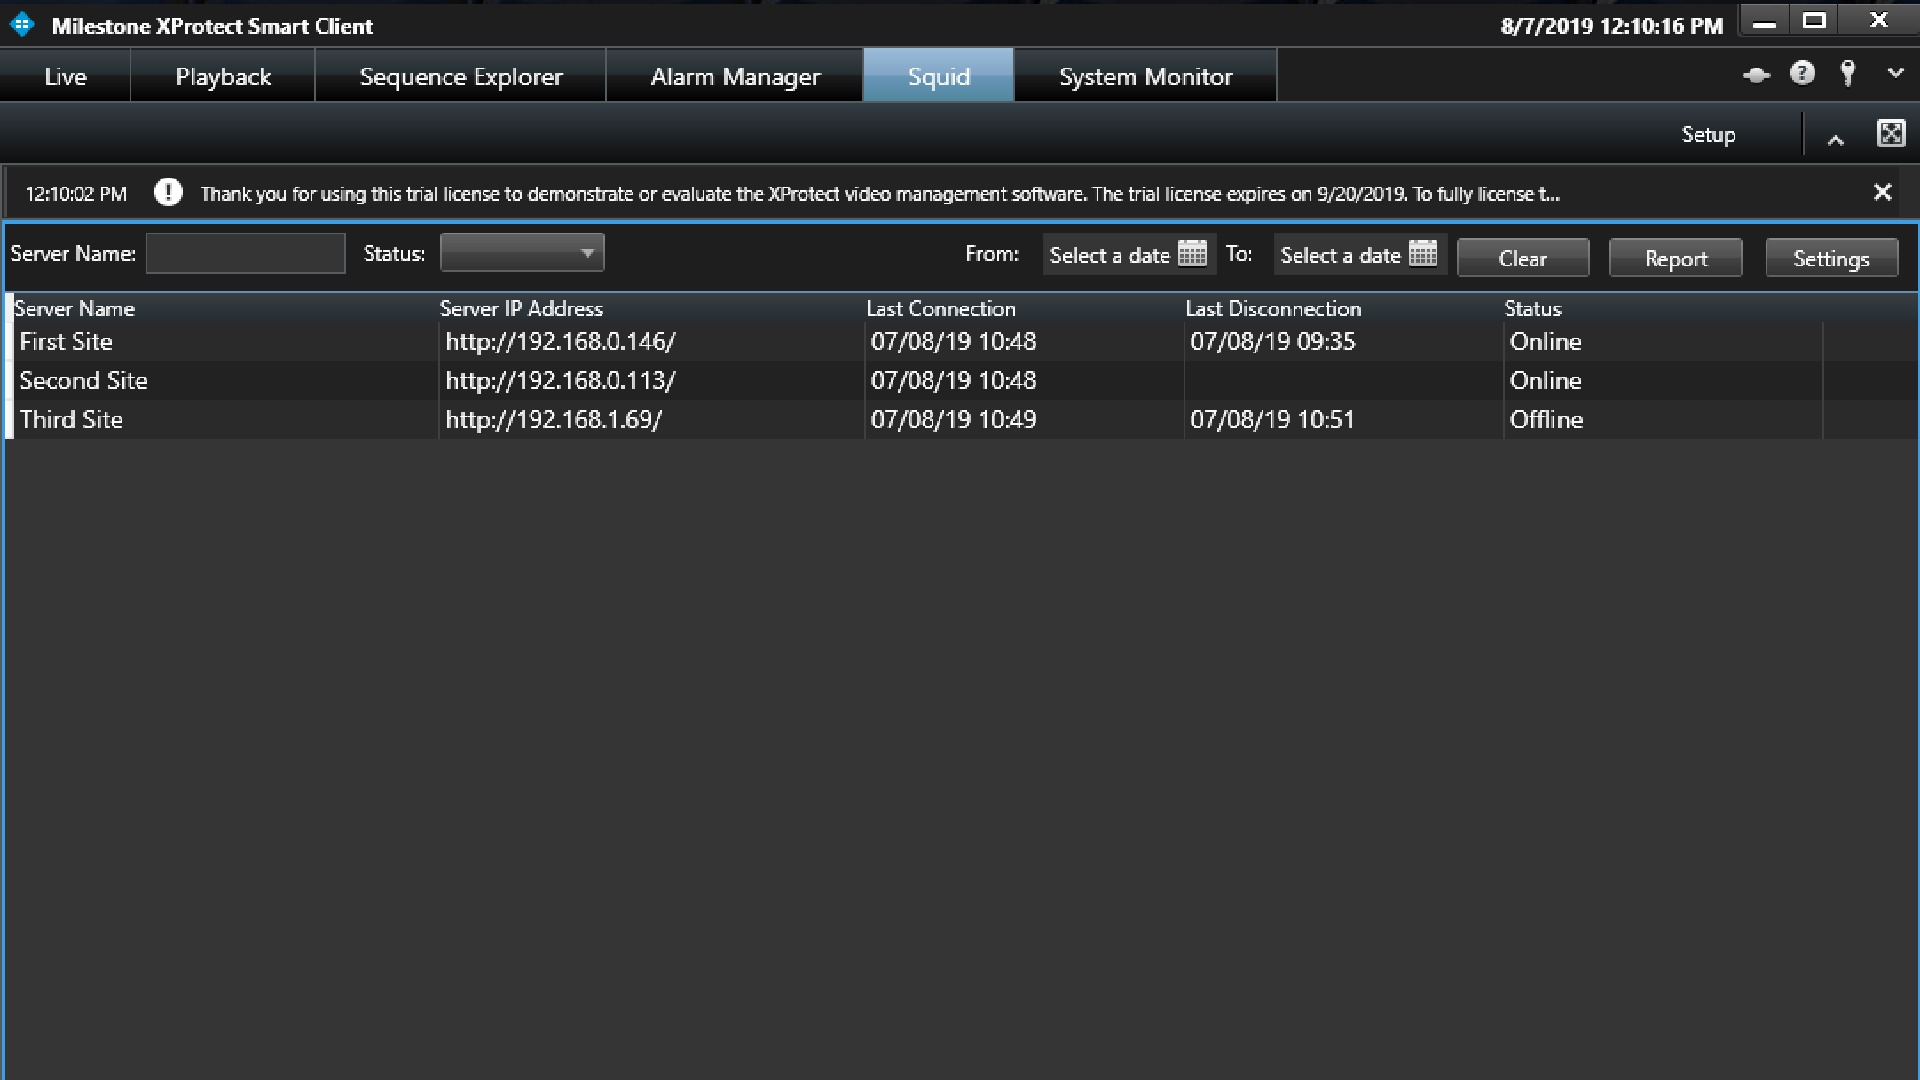Open the From date calendar icon
1920x1080 pixels.
(1192, 254)
